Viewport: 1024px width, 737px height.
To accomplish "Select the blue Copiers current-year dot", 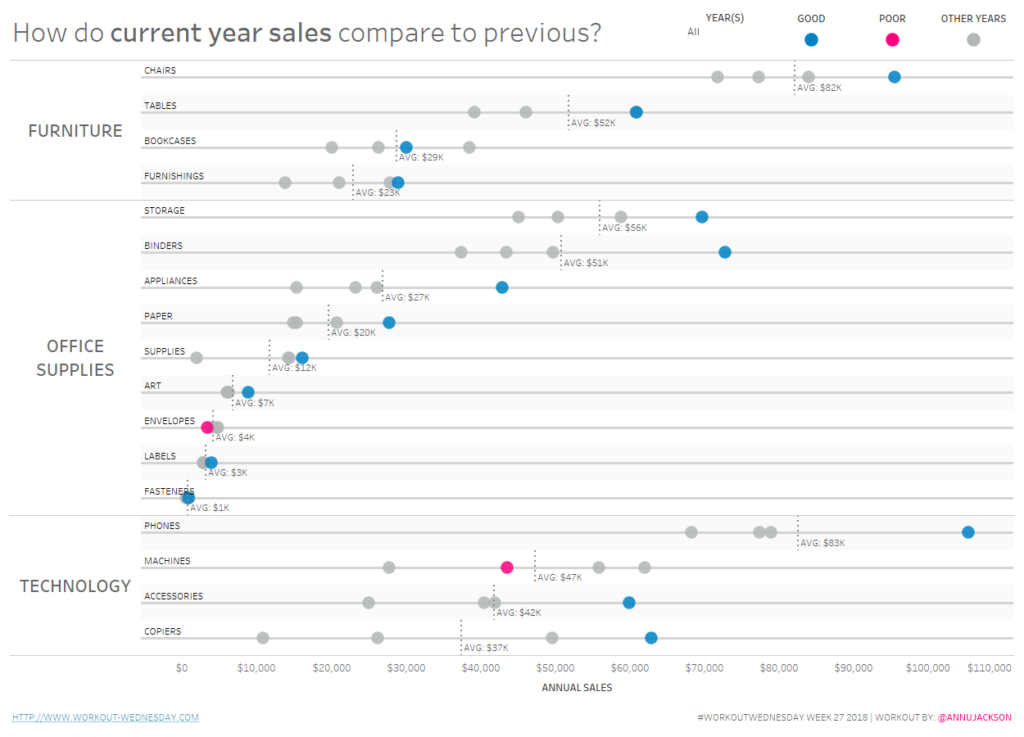I will coord(651,637).
